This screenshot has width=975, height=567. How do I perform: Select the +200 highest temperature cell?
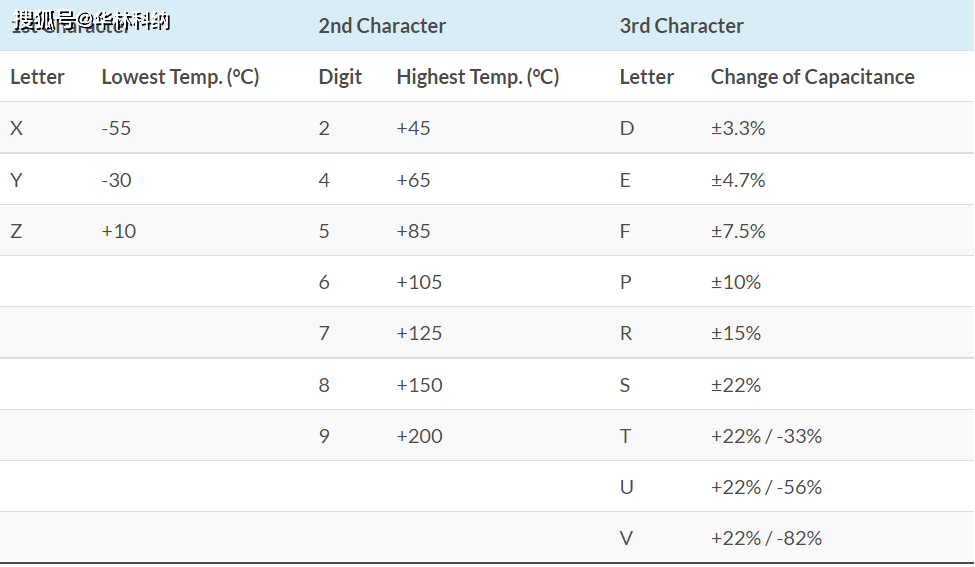click(x=419, y=436)
